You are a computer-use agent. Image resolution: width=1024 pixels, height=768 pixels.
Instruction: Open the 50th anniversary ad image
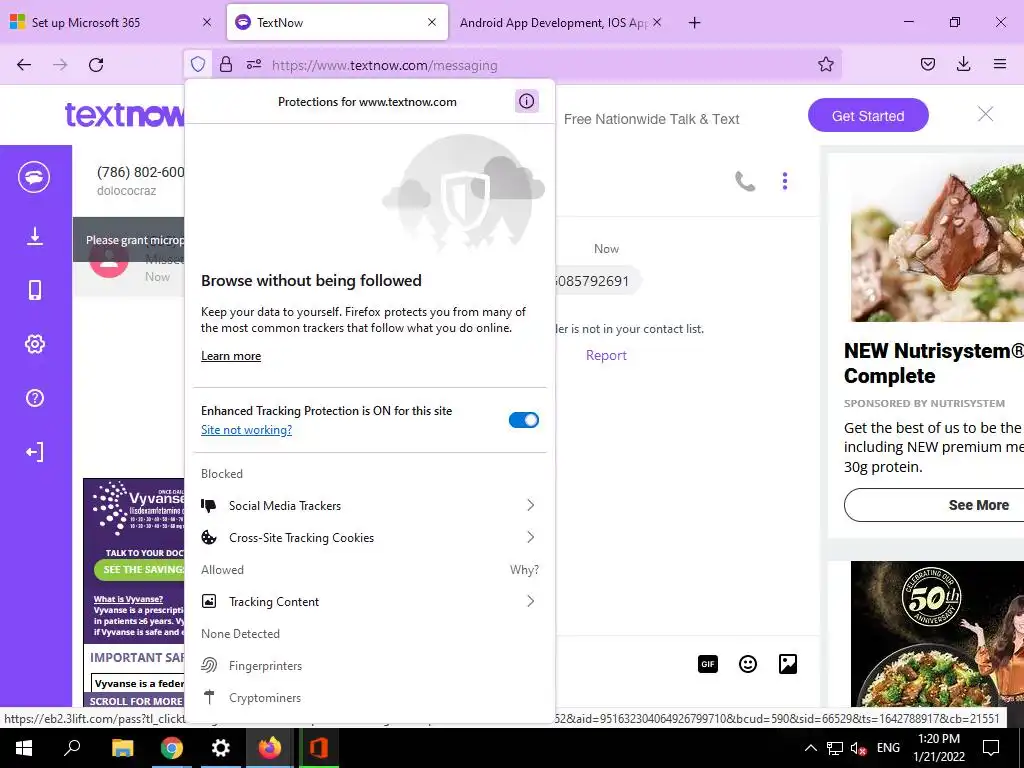coord(937,632)
